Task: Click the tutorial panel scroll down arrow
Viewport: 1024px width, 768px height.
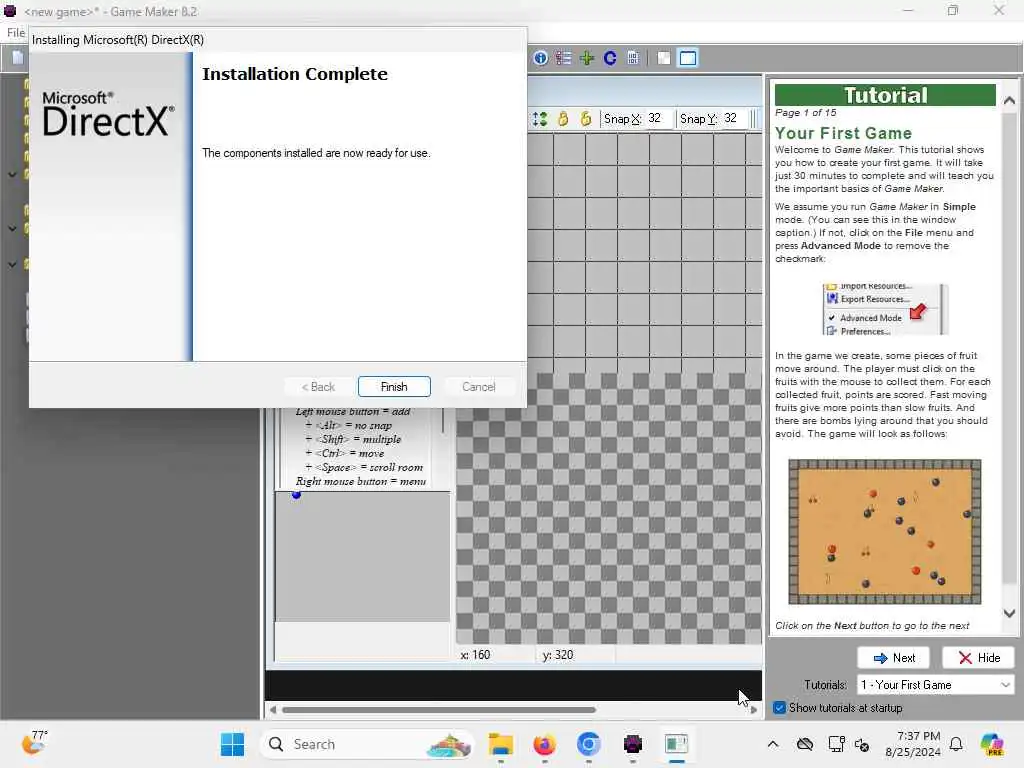Action: pos(1009,613)
